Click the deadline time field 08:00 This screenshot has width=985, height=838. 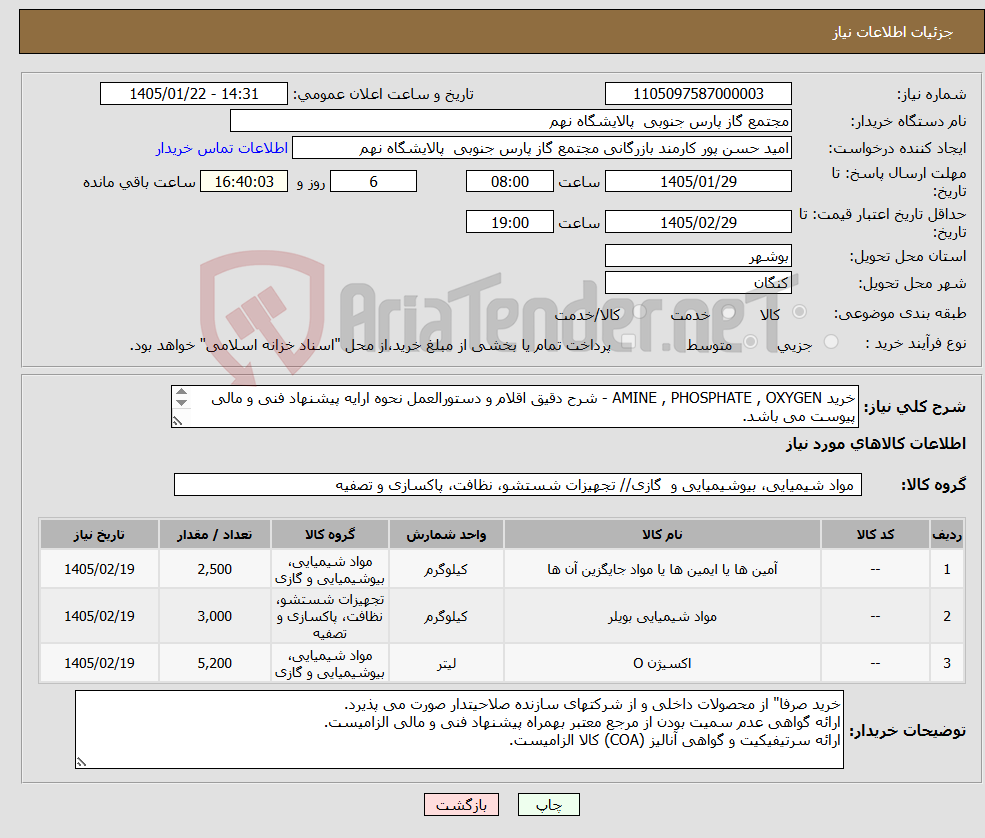(509, 182)
